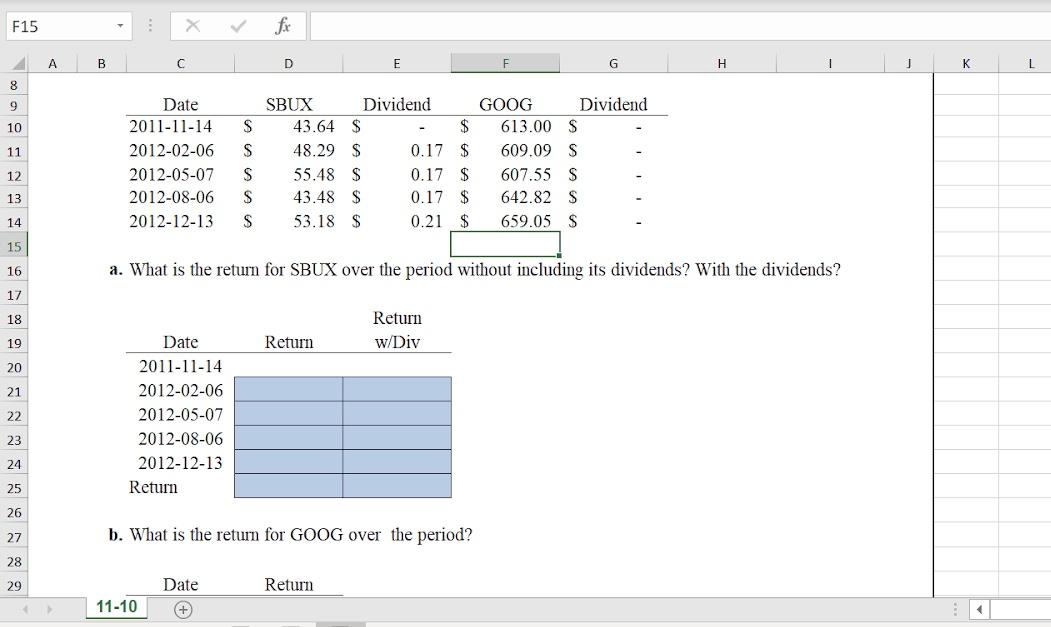The width and height of the screenshot is (1051, 627).
Task: Click the cell showing dividend 0.21
Action: (x=397, y=221)
